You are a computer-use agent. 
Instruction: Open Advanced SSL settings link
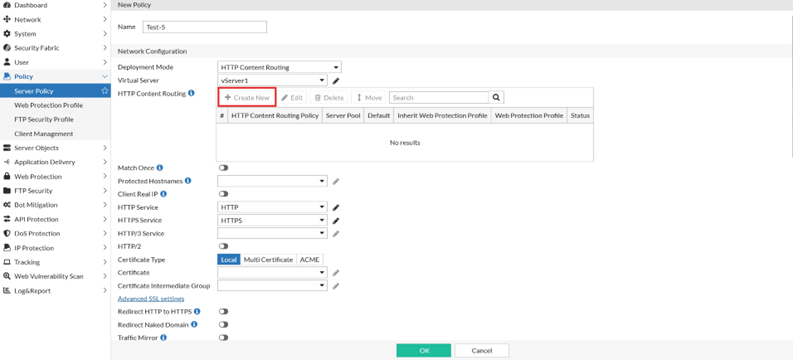point(151,299)
